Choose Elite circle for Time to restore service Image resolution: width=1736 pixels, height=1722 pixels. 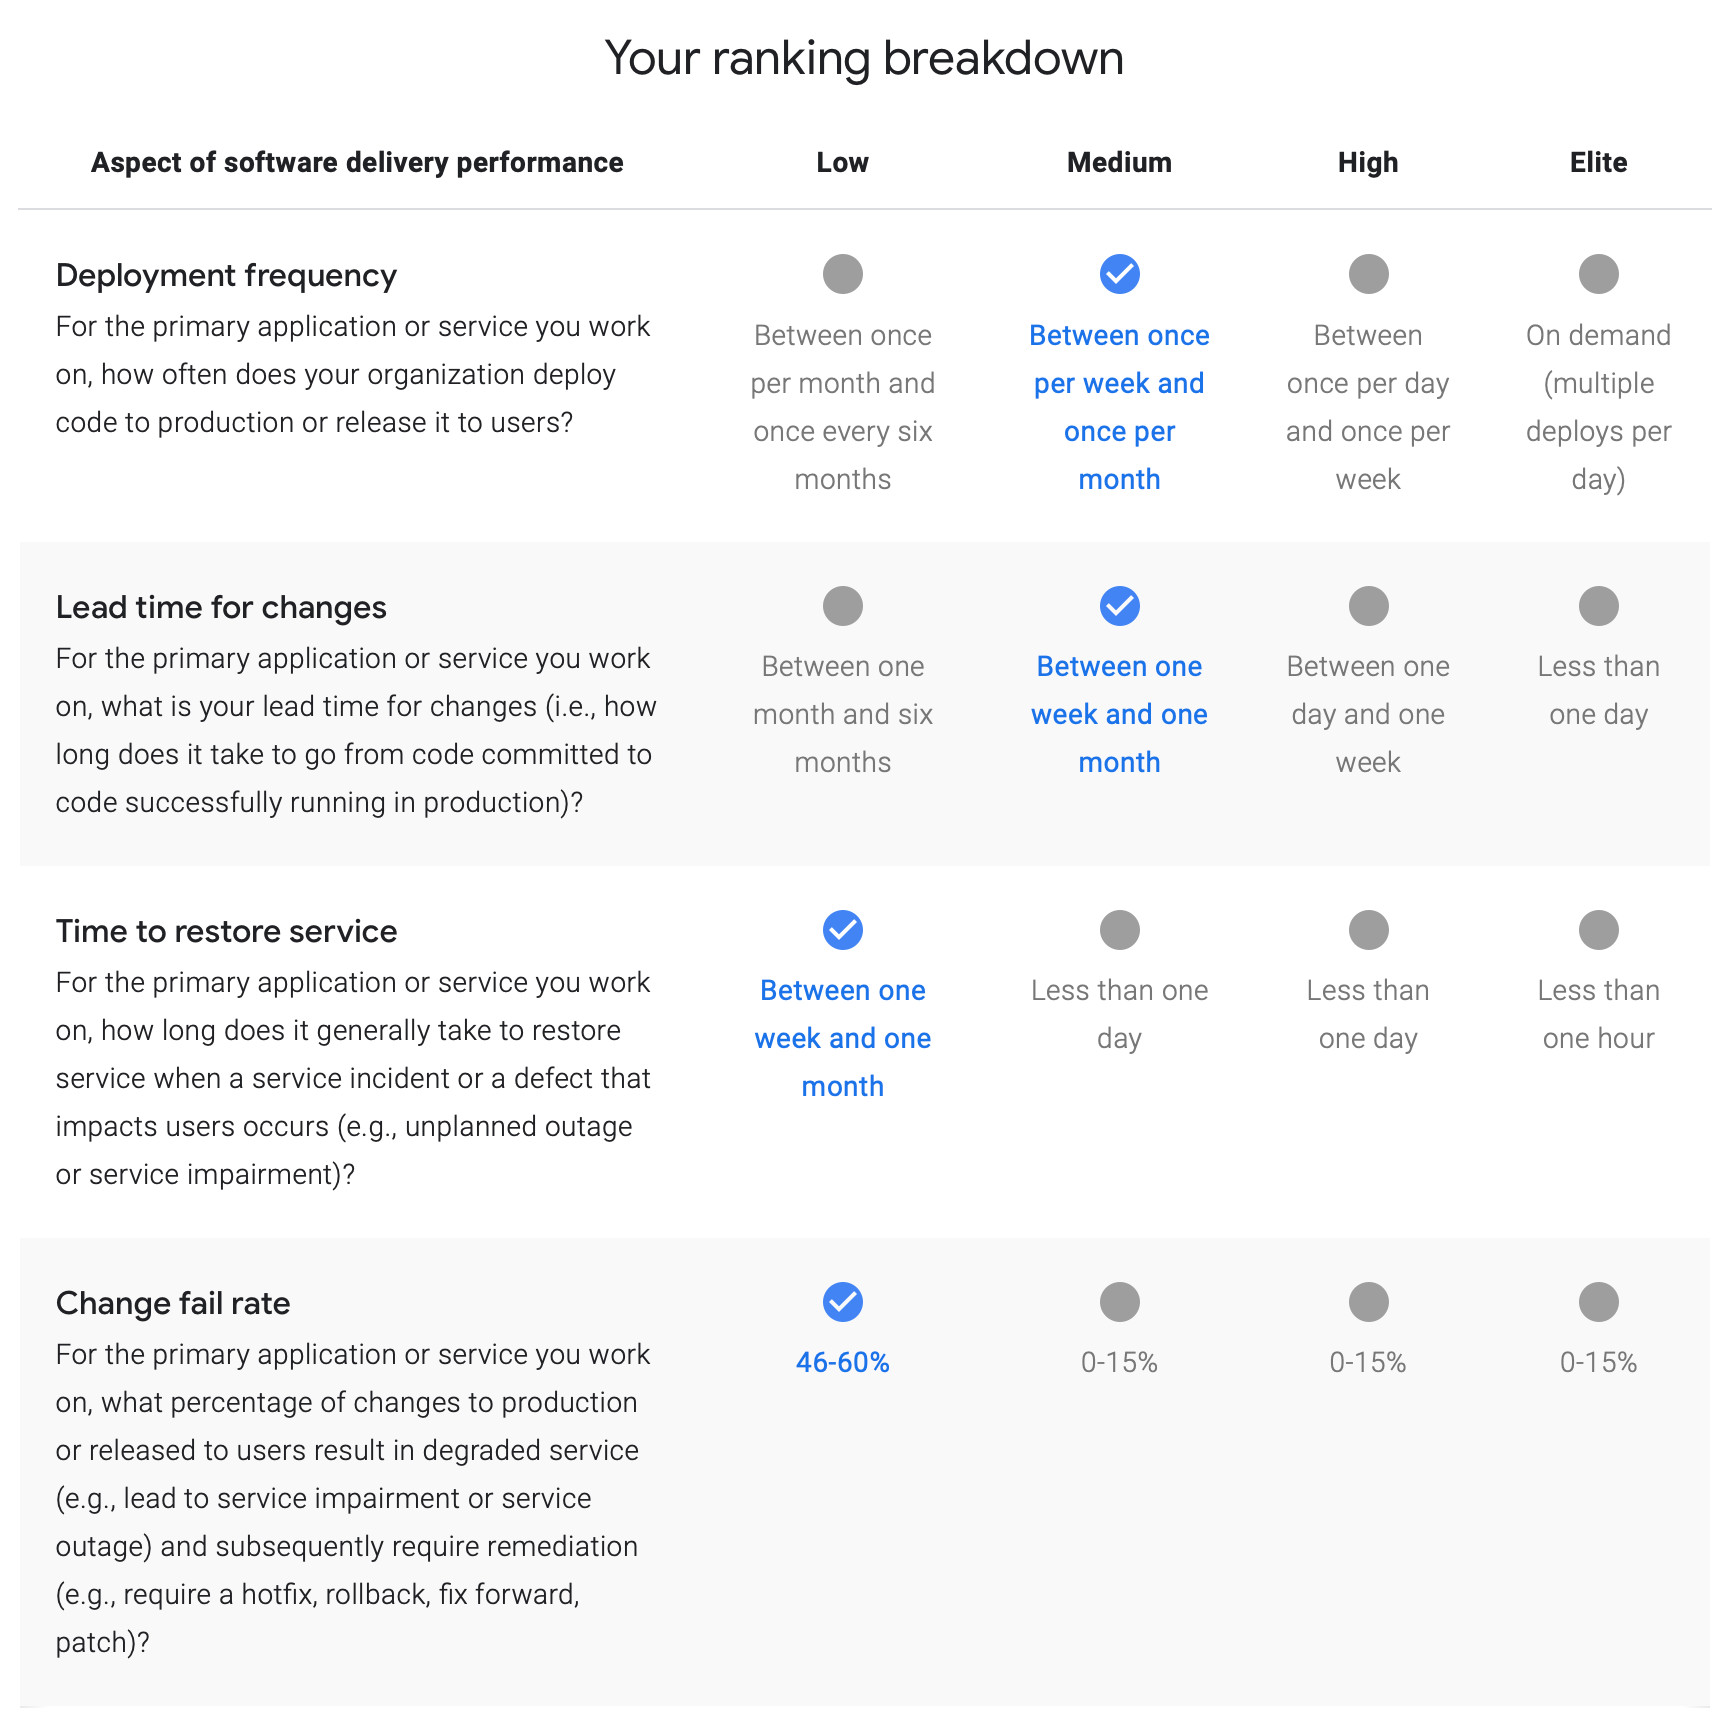point(1598,930)
